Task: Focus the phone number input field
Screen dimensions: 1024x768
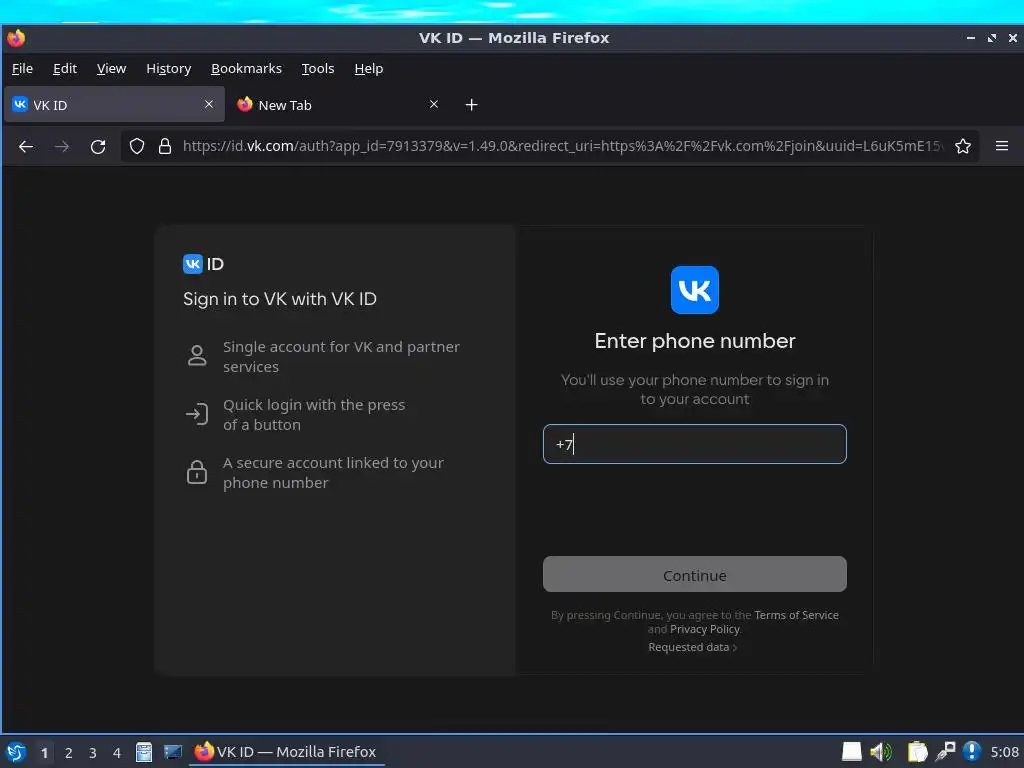Action: 694,444
